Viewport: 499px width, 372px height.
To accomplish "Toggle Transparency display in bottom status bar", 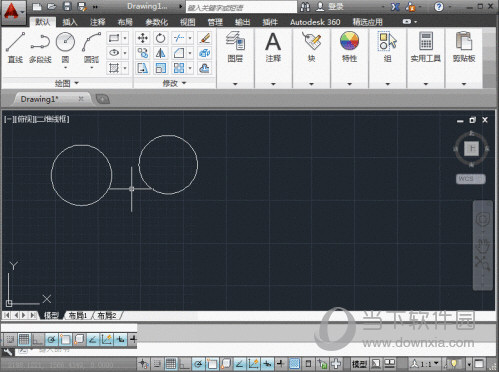I will (x=294, y=364).
